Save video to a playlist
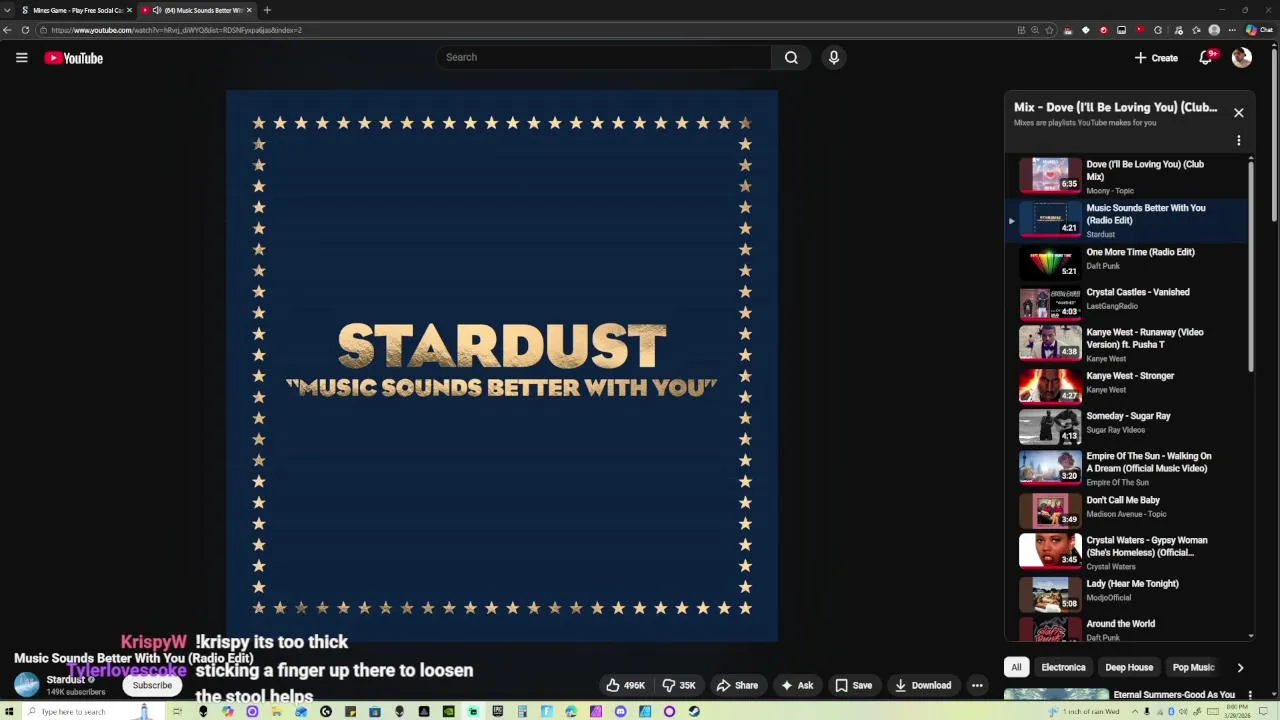Screen dimensions: 1280x720 (x=853, y=685)
